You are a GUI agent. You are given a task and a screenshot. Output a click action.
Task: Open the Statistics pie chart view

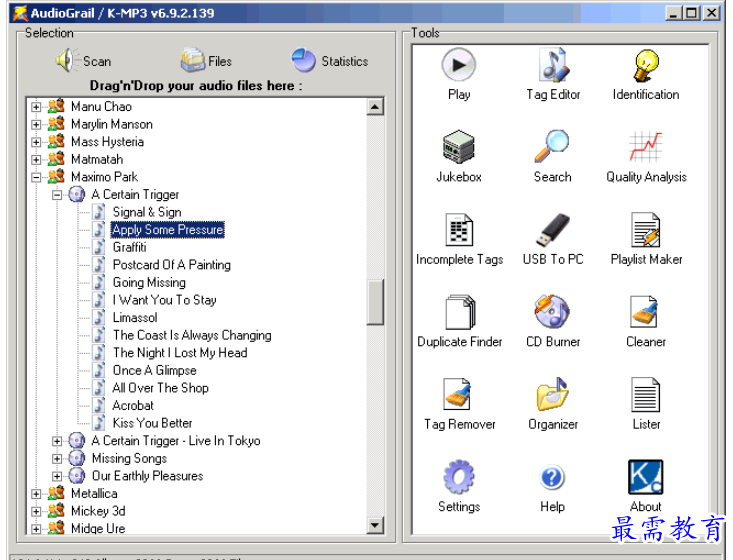pos(330,61)
